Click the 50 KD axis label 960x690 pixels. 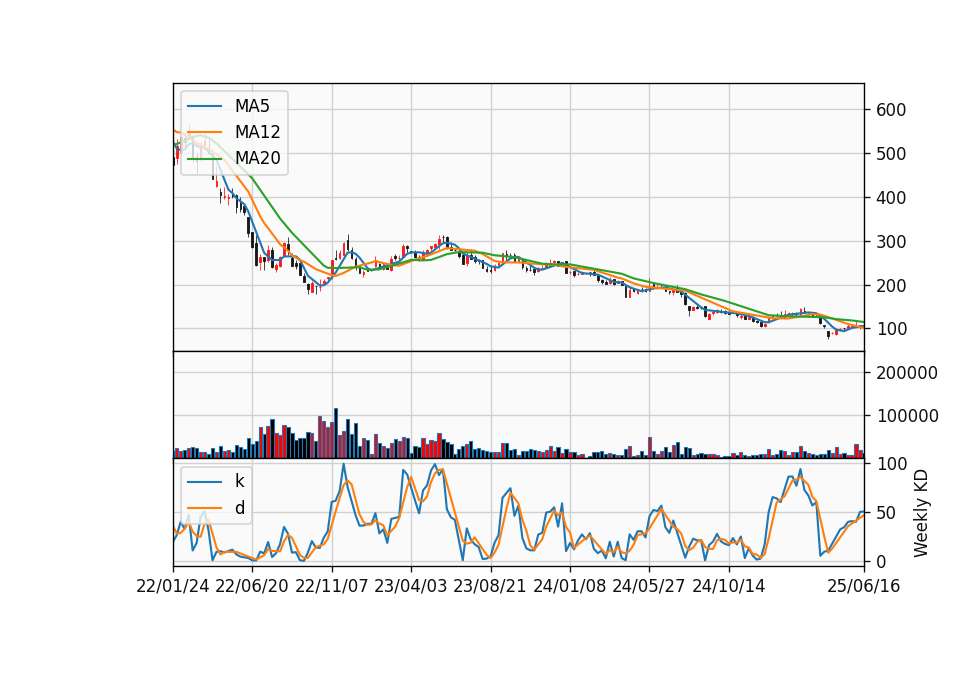point(886,513)
